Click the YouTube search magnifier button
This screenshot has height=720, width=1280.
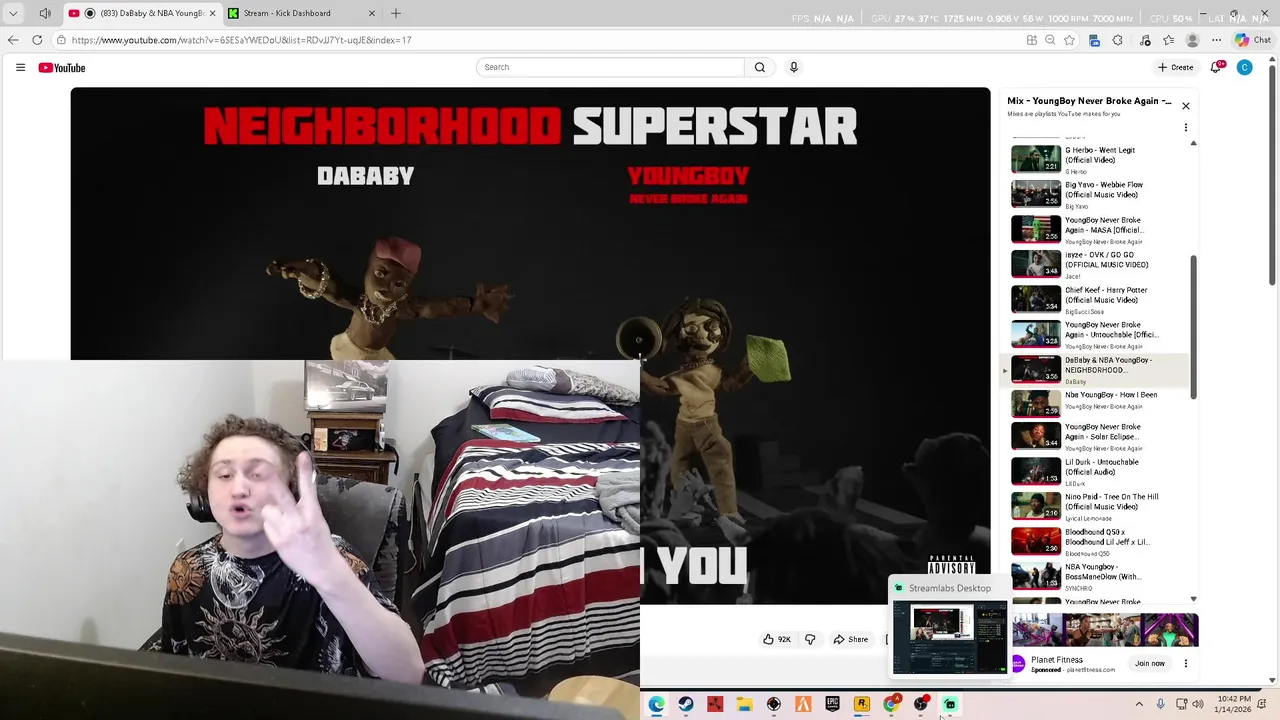pos(760,67)
